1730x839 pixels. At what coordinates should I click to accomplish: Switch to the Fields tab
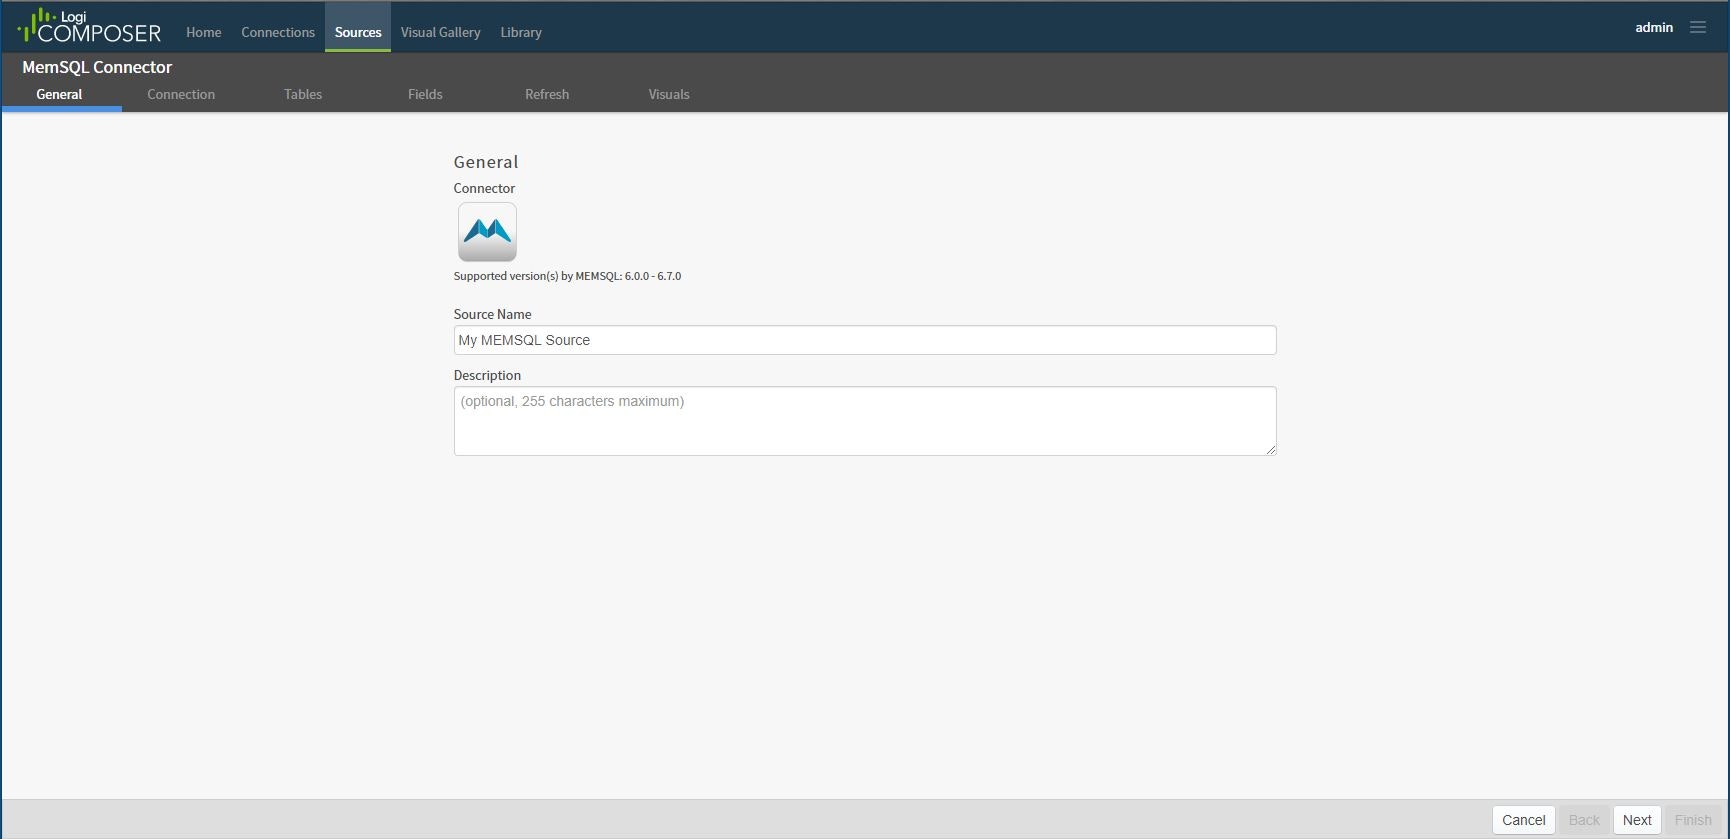click(425, 94)
